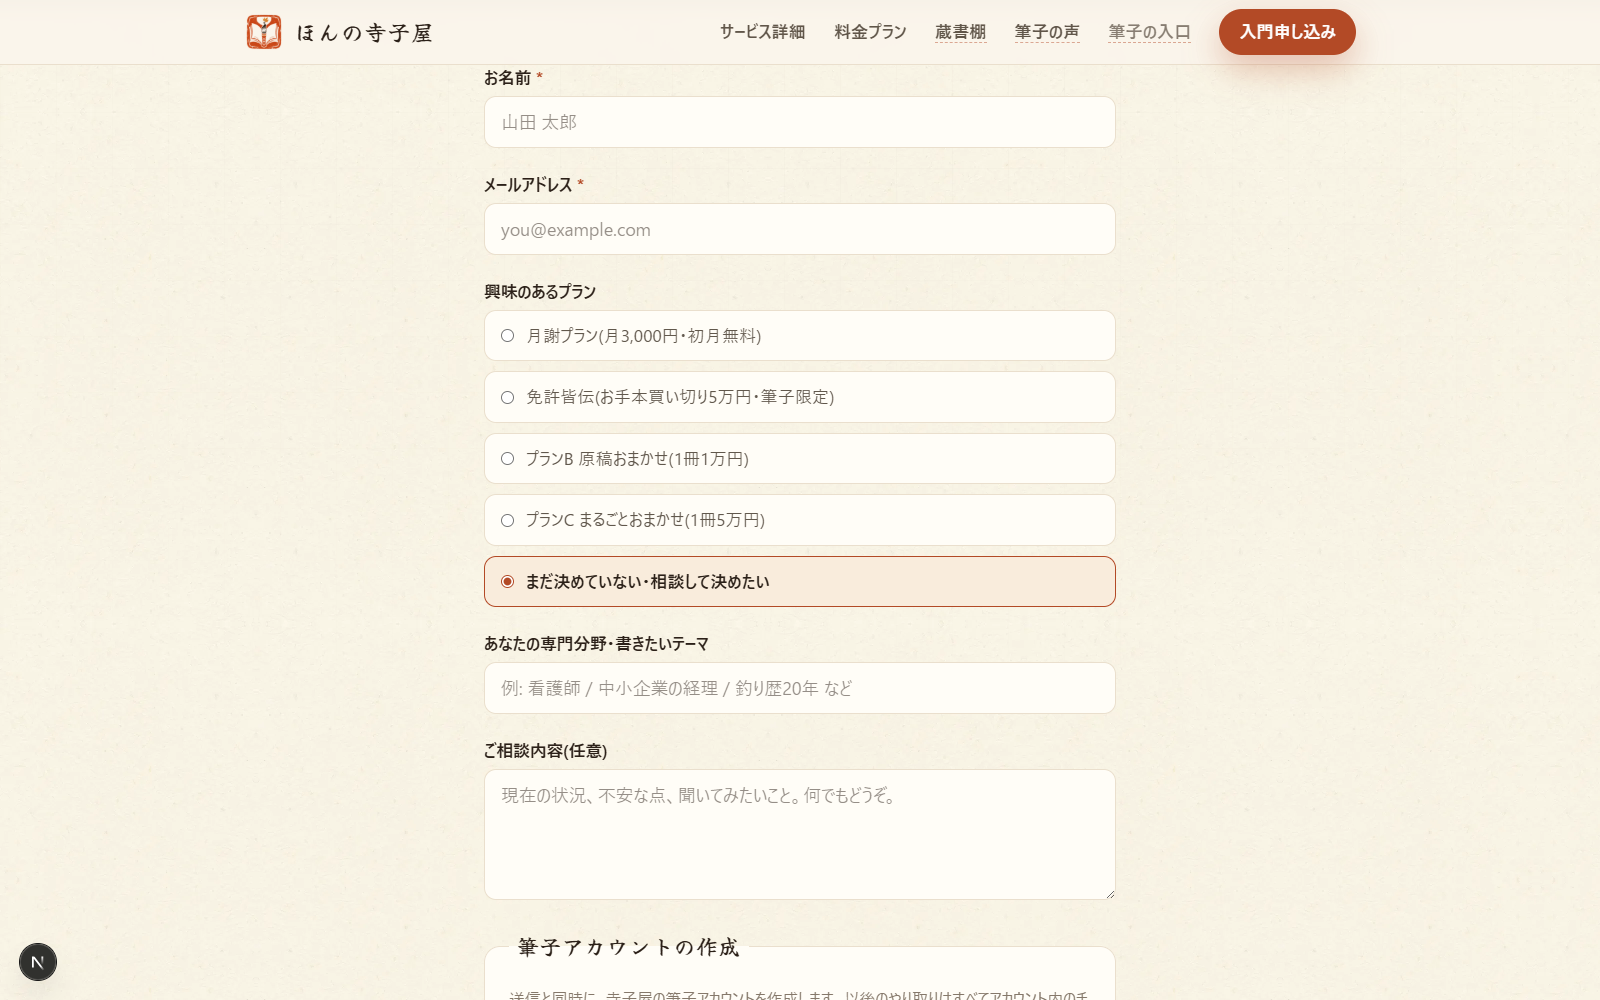The width and height of the screenshot is (1600, 1000).
Task: Select the 免許皆伝 plan radio option
Action: point(800,397)
